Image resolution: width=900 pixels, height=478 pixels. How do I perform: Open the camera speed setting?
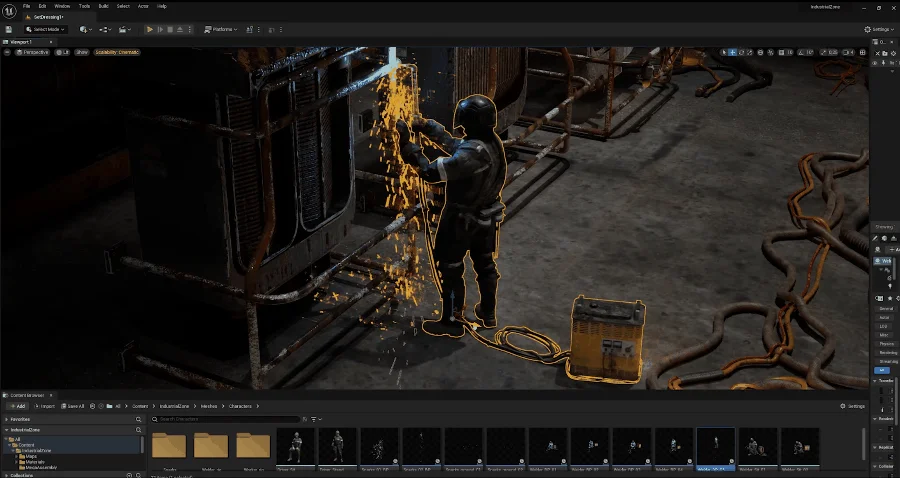(848, 52)
